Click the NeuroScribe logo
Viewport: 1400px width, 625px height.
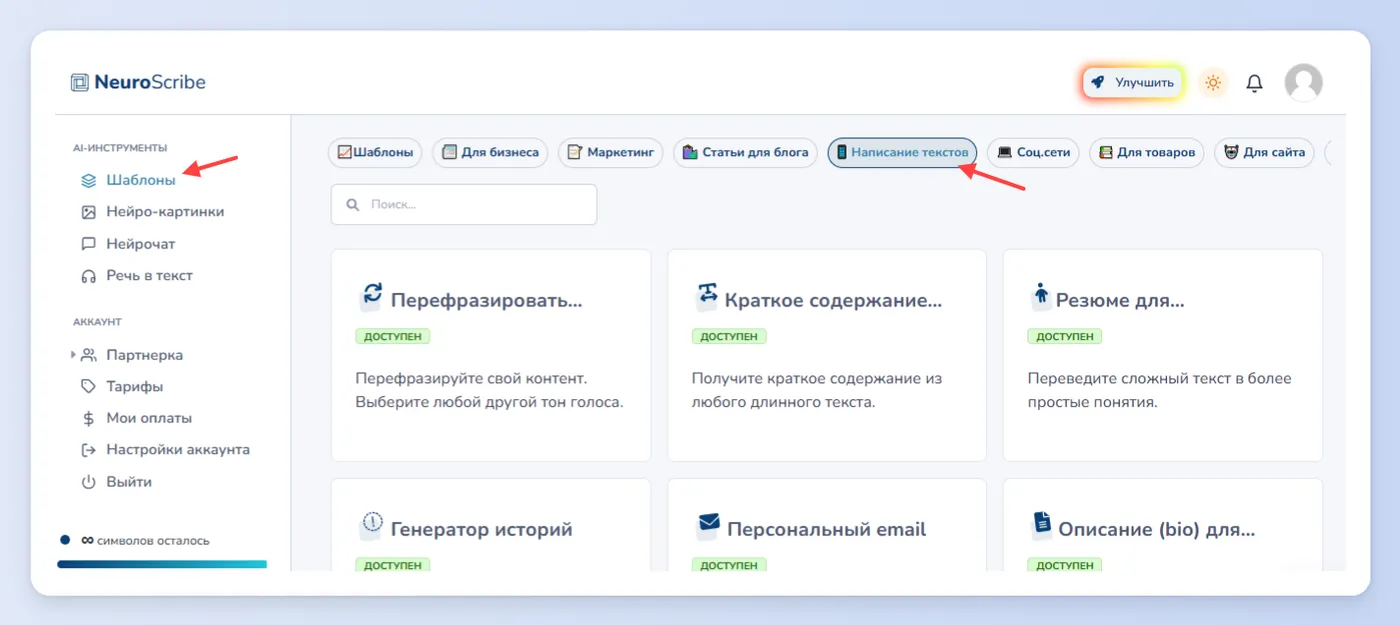click(138, 82)
